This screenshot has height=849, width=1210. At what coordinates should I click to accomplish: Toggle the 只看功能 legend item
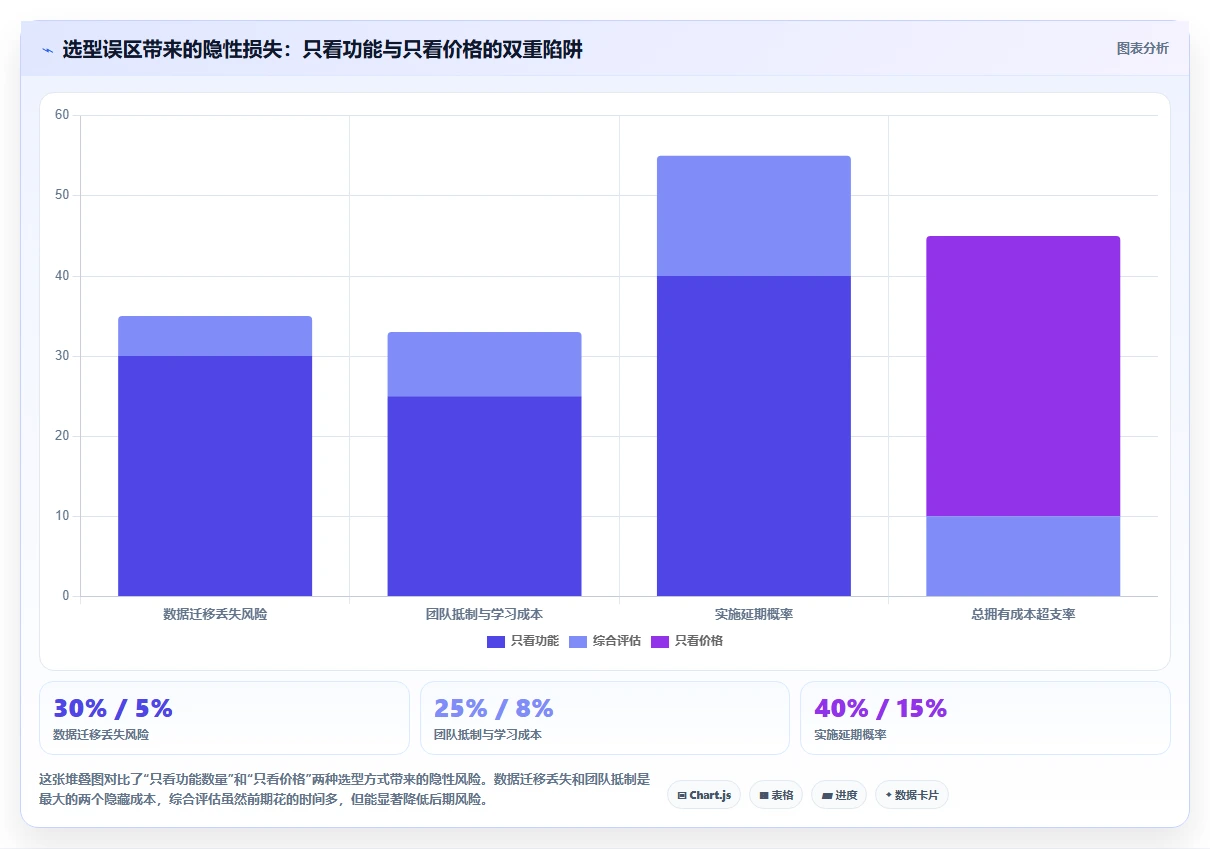pos(523,641)
